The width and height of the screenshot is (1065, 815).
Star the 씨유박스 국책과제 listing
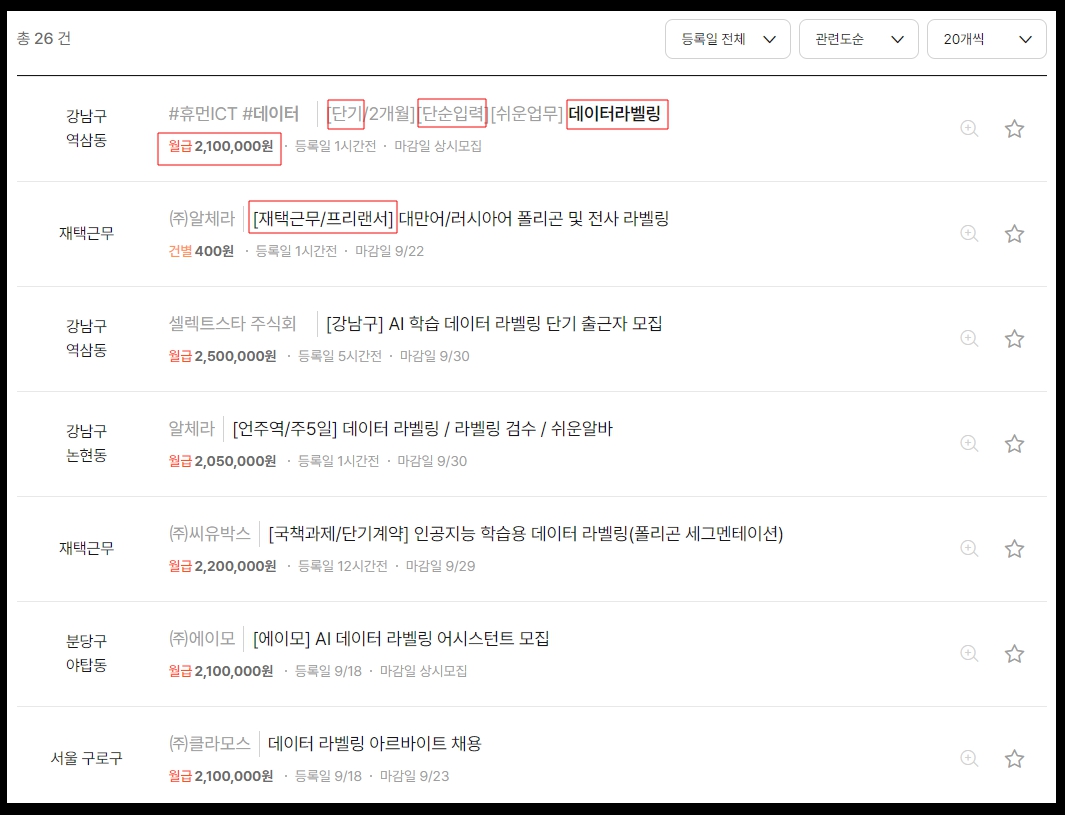[1014, 548]
